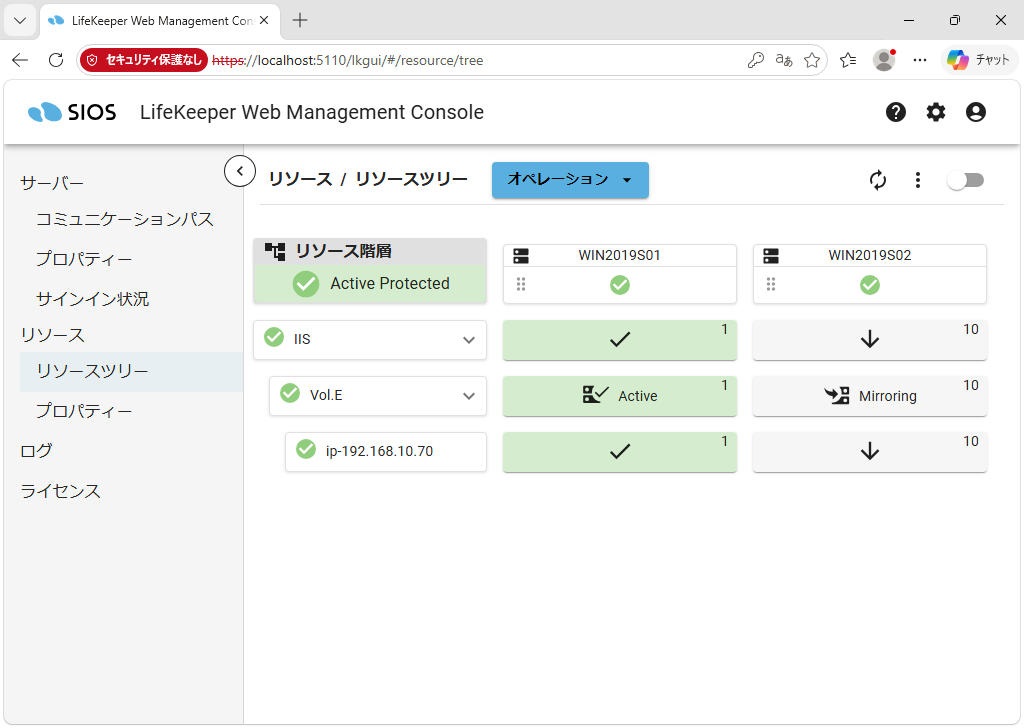Image resolution: width=1024 pixels, height=728 pixels.
Task: Expand the IIS resource chevron
Action: tap(468, 340)
